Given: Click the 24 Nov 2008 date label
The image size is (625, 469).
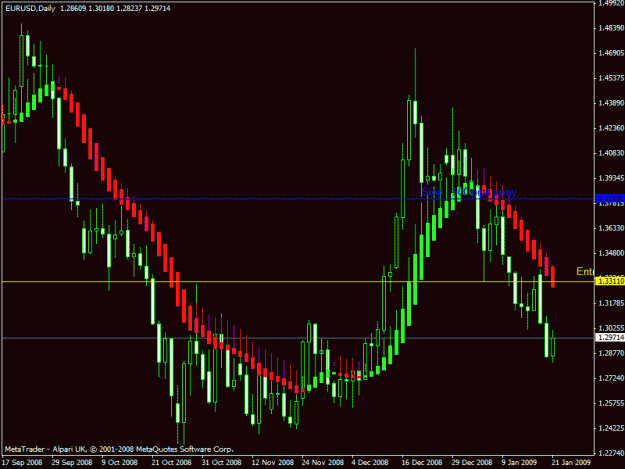Looking at the screenshot, I should pos(322,463).
